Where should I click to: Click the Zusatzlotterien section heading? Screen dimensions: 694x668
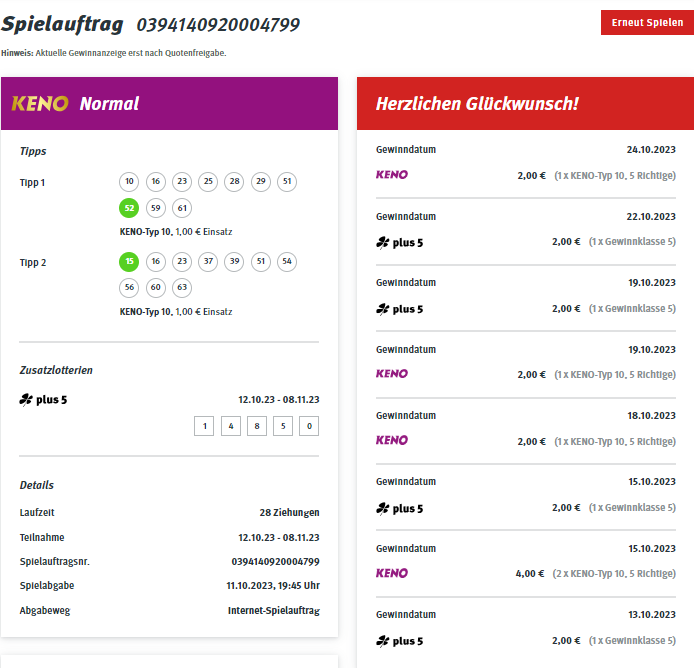pyautogui.click(x=56, y=371)
